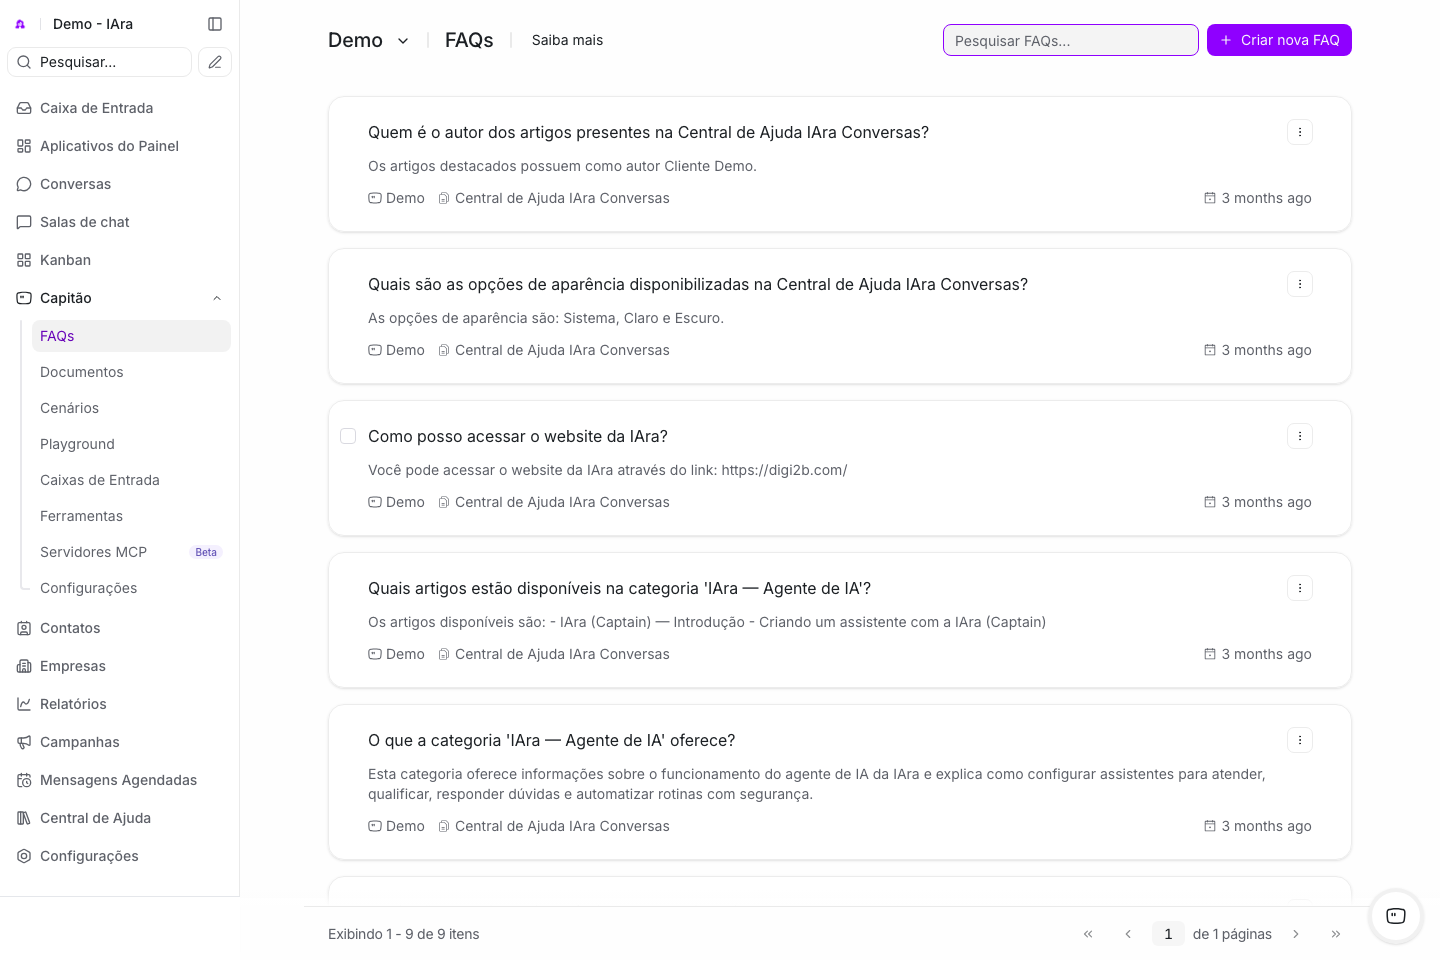Viewport: 1440px width, 960px height.
Task: Go to Conversas
Action: (120, 184)
